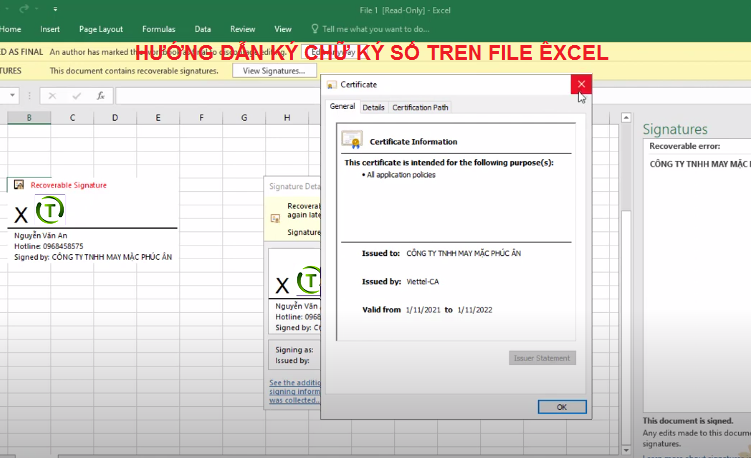The image size is (751, 458).
Task: Click the 'Issued by:' label in Signature Details
Action: 292,361
